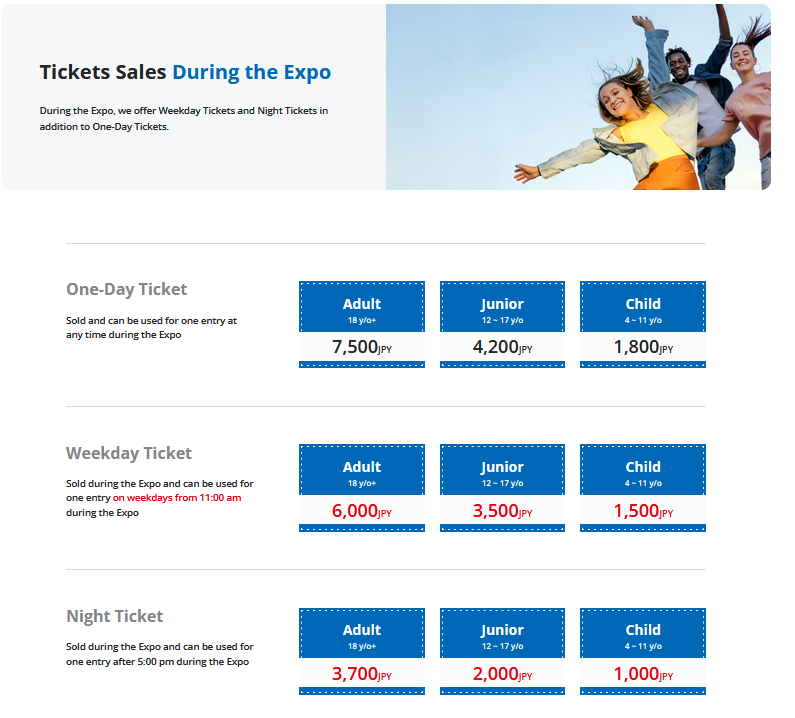
Task: Click the Night Ticket description text
Action: 159,654
